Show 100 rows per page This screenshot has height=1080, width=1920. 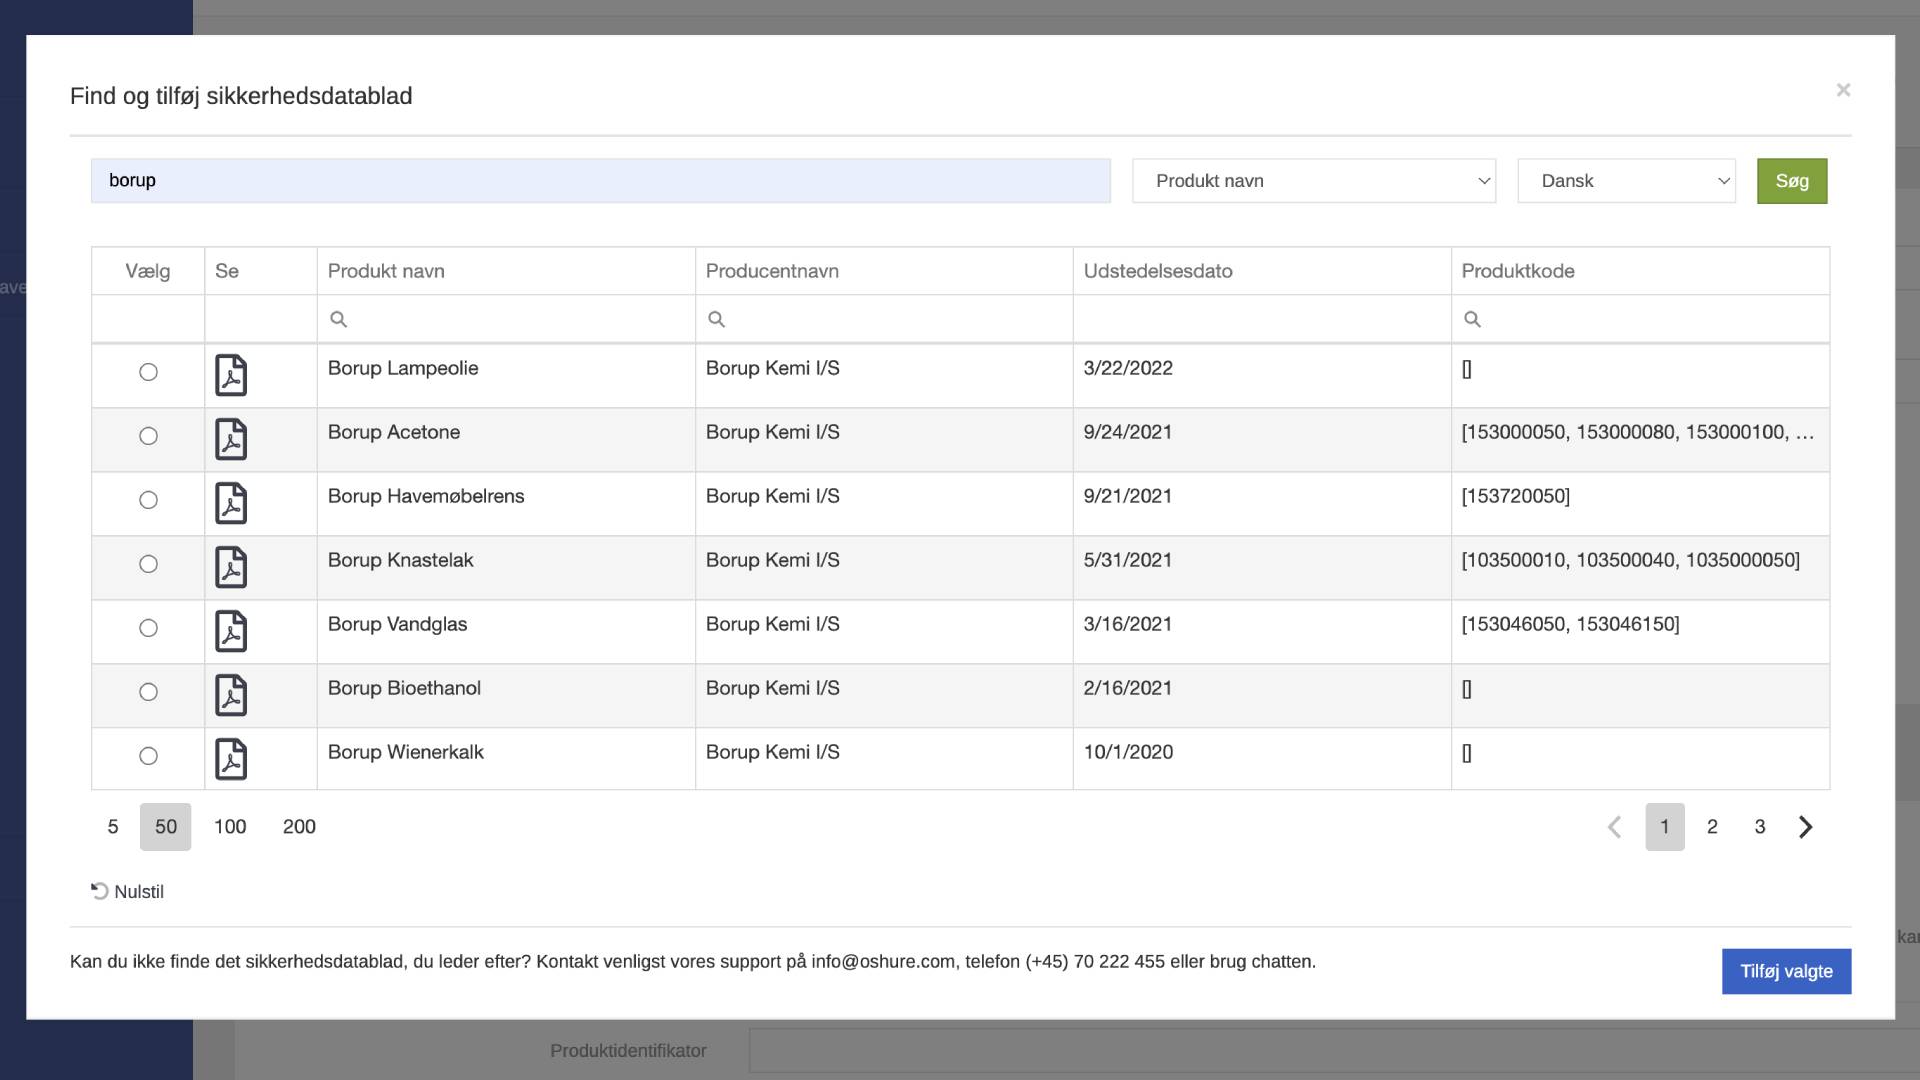point(230,827)
